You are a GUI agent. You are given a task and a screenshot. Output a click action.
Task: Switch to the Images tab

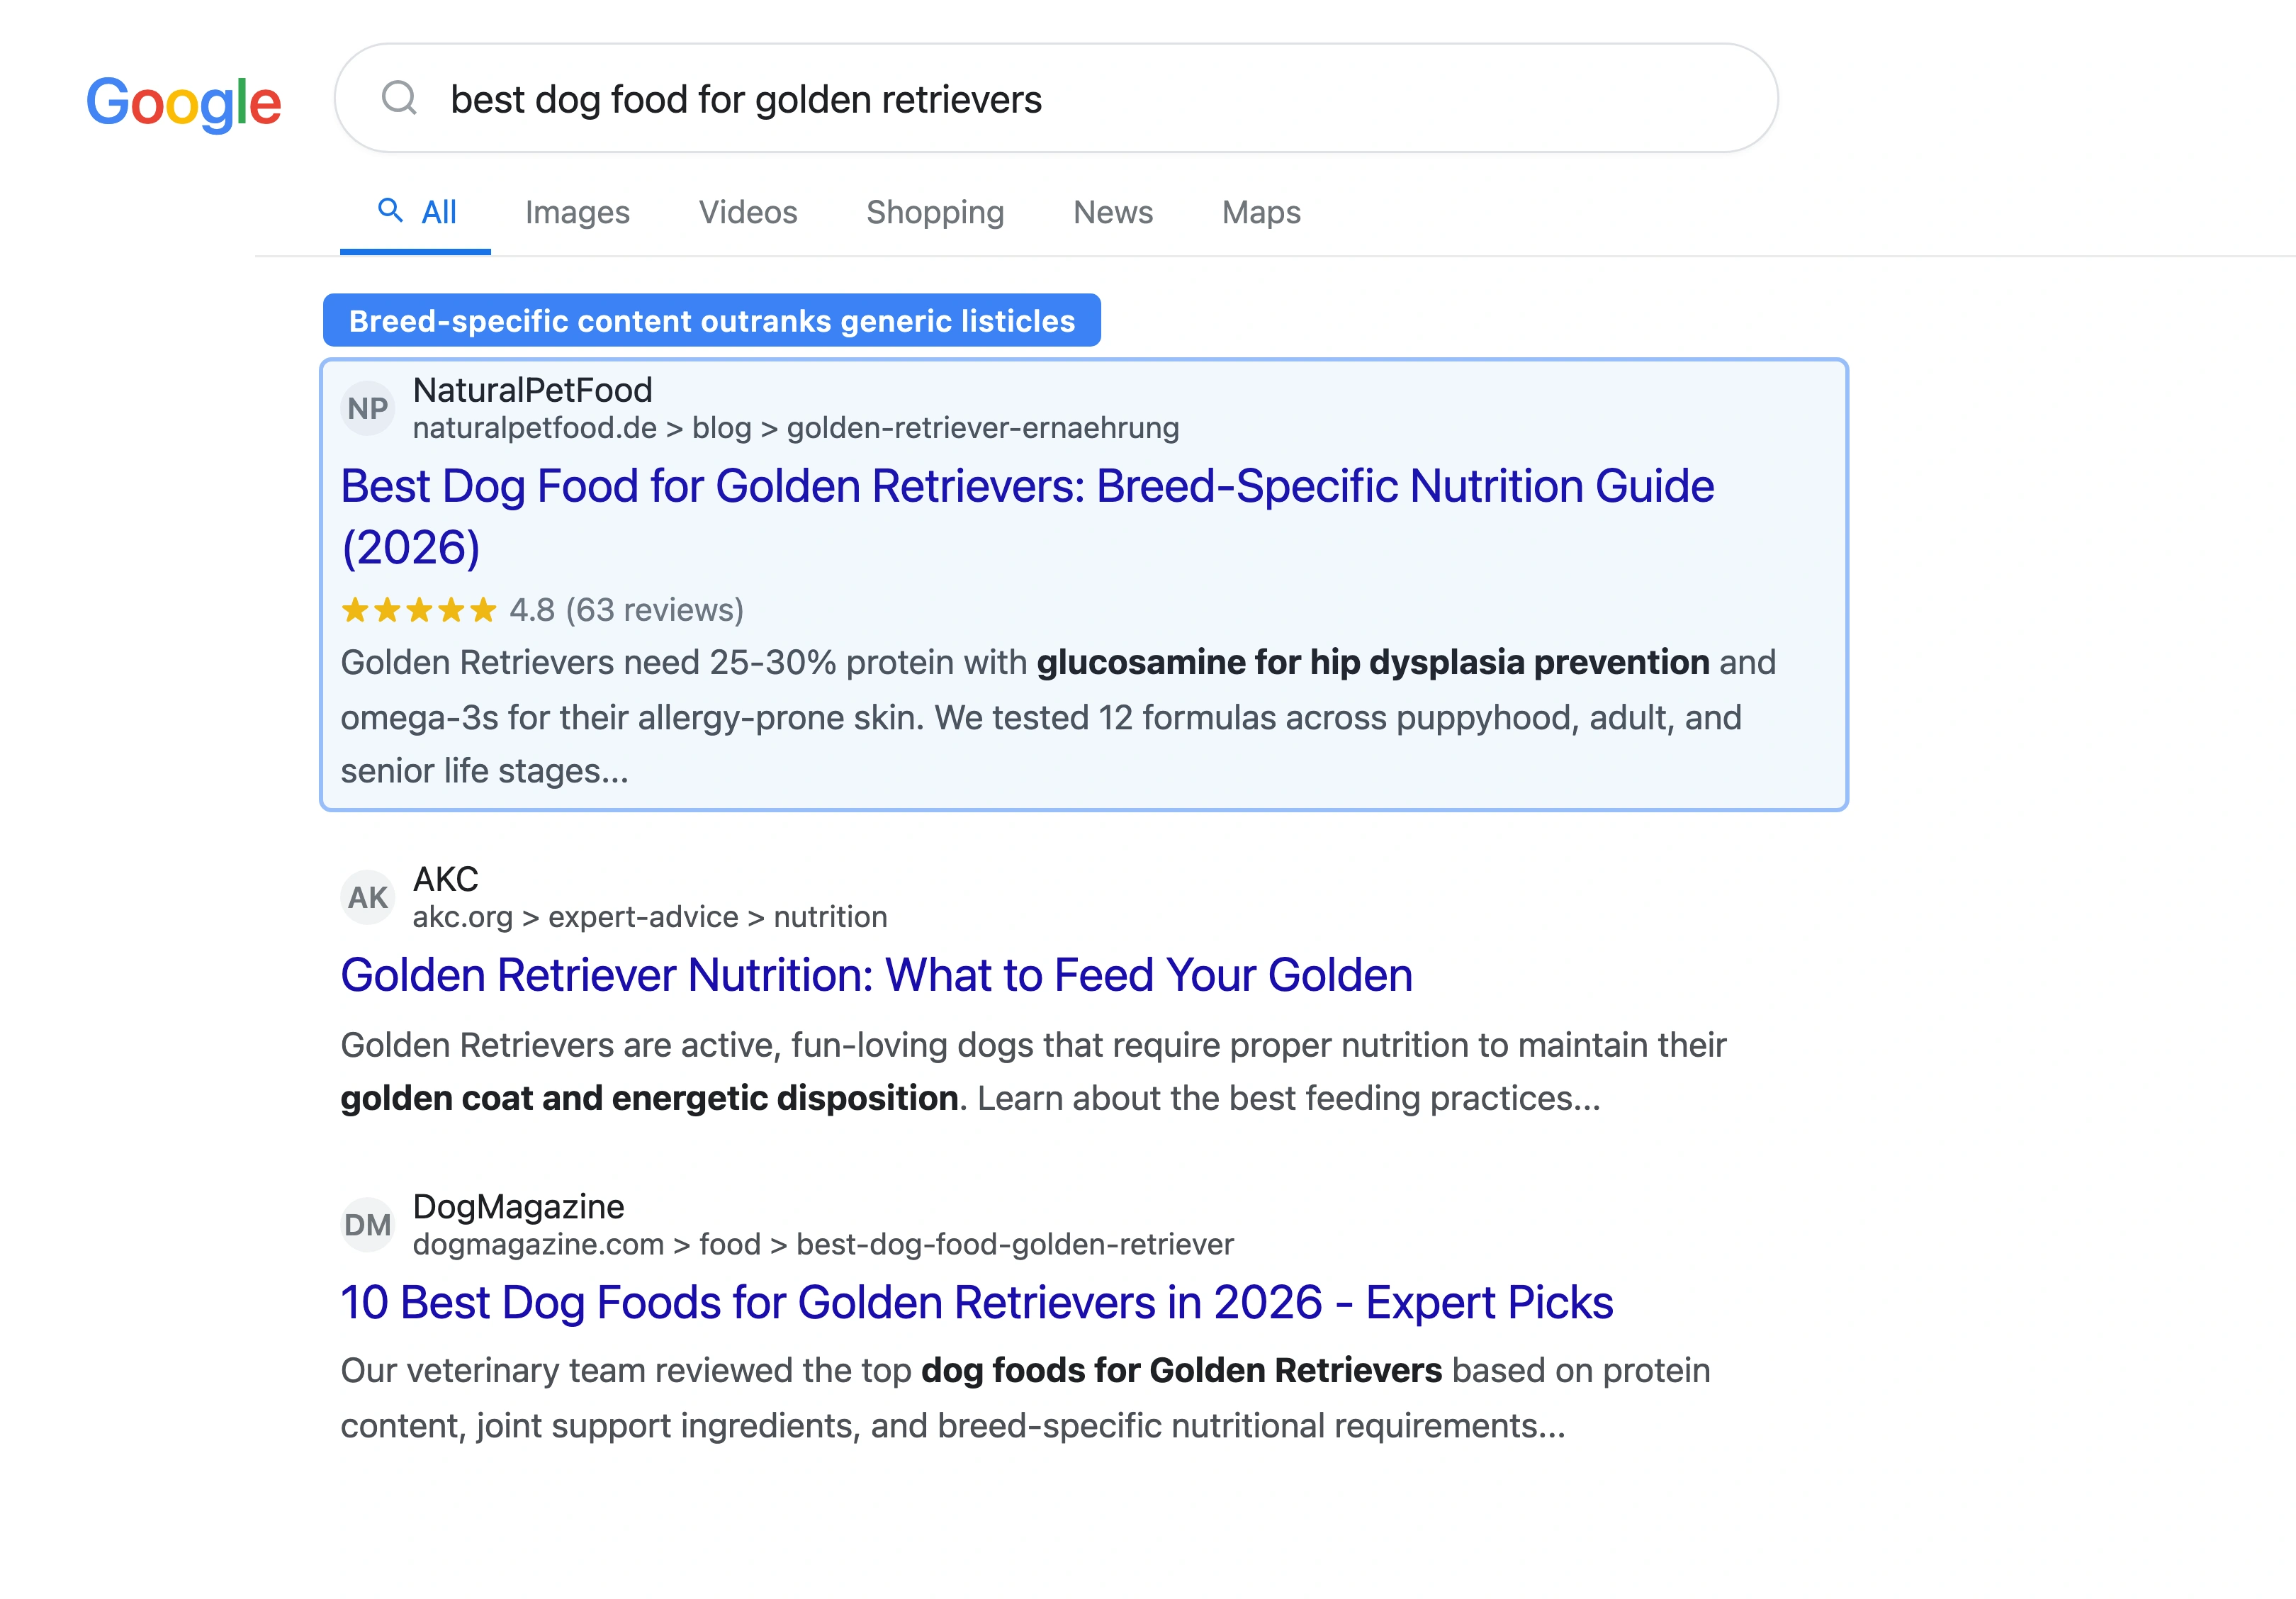577,212
